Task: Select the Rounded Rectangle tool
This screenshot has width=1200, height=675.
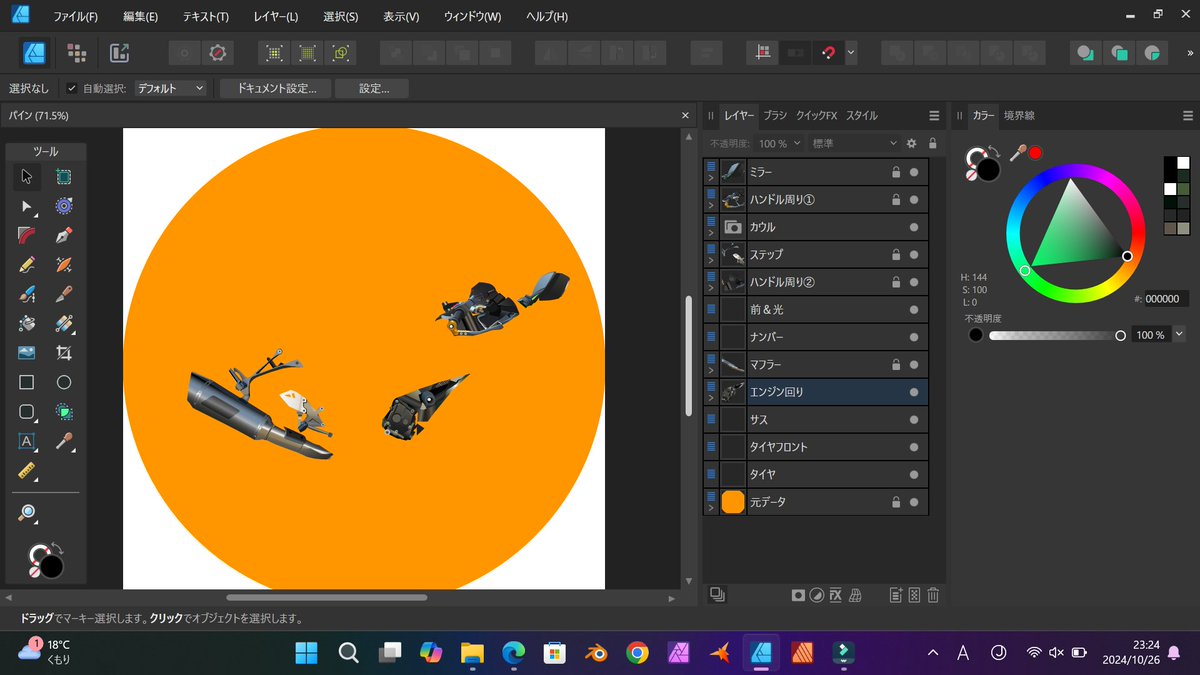Action: tap(27, 412)
